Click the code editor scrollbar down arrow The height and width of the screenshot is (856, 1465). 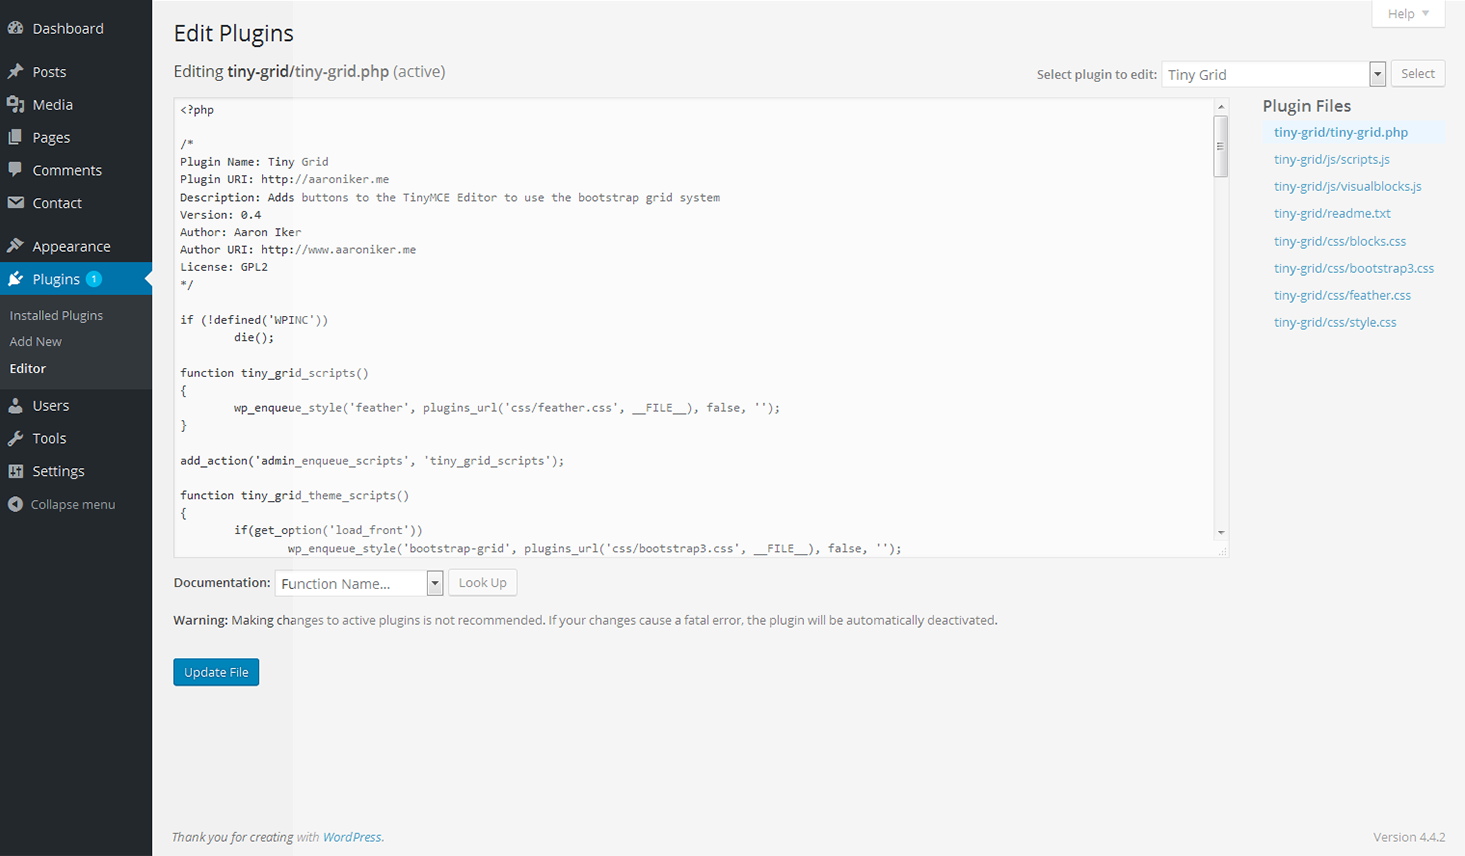pos(1221,533)
